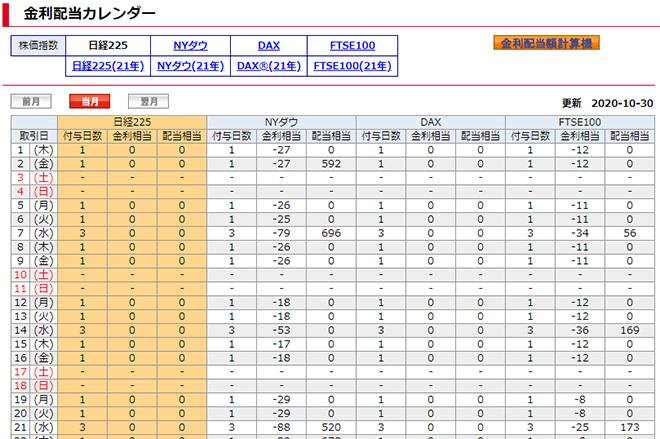Click FTSE100 金利相当 value -34 on row 7
The image size is (660, 439).
tap(580, 233)
